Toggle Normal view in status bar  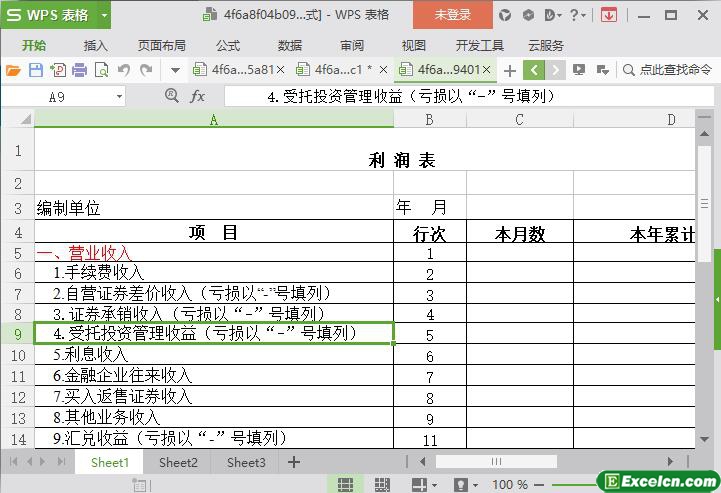pyautogui.click(x=345, y=484)
